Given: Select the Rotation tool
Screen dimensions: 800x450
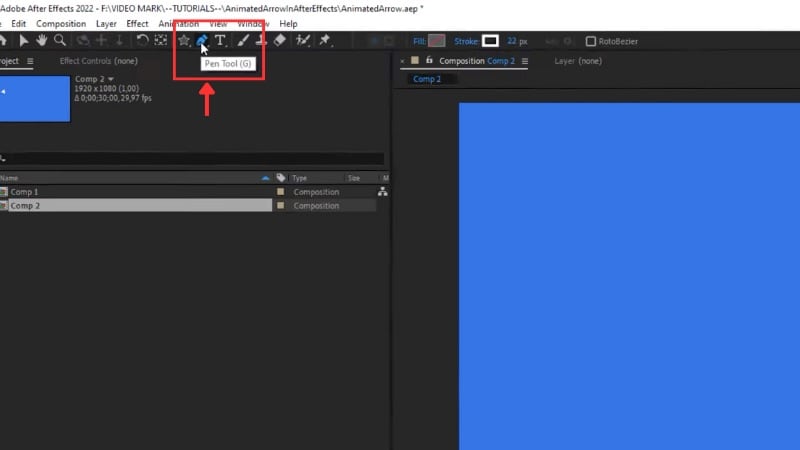Looking at the screenshot, I should click(142, 40).
